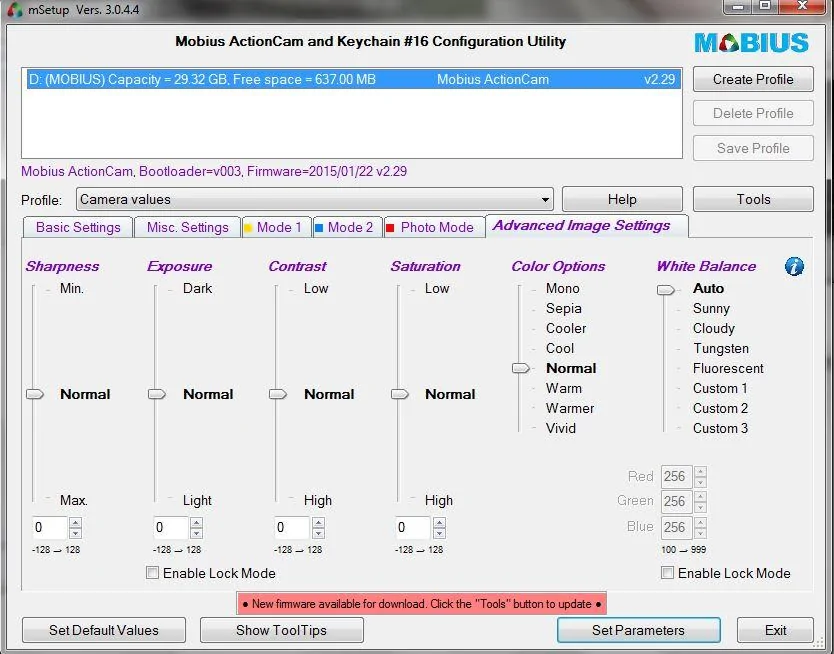This screenshot has width=834, height=654.
Task: Decrease Saturation value with its down arrow
Action: pos(439,533)
